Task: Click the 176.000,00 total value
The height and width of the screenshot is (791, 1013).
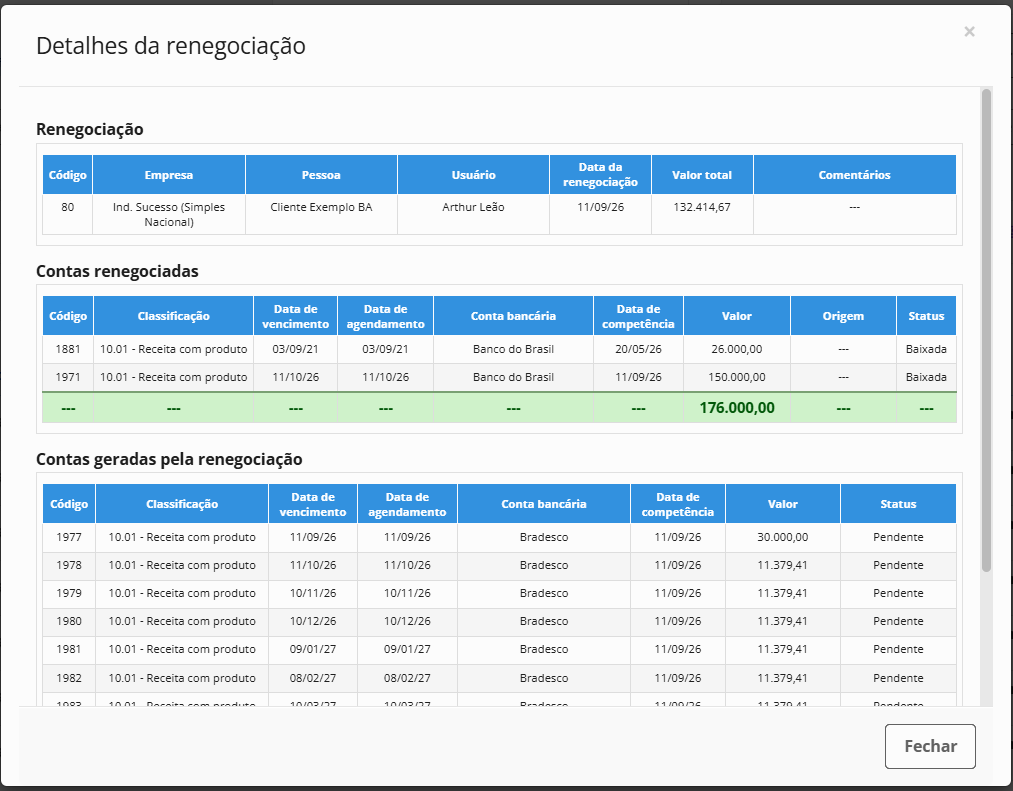Action: pyautogui.click(x=736, y=408)
